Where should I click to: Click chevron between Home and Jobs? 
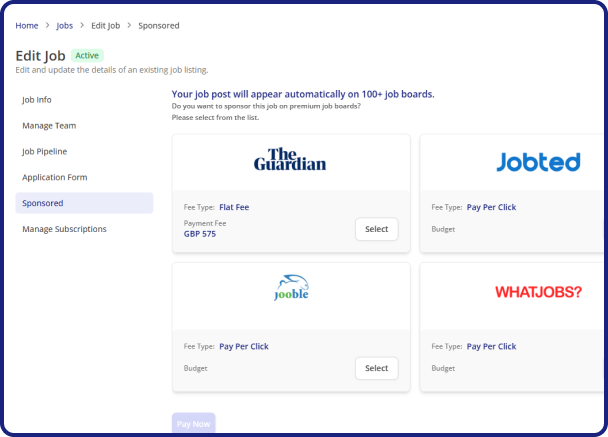tap(47, 25)
